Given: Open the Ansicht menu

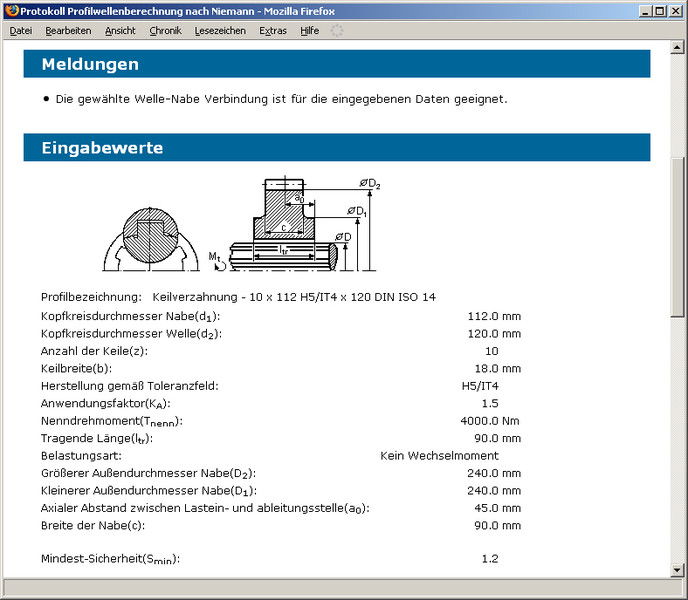Looking at the screenshot, I should coord(120,31).
